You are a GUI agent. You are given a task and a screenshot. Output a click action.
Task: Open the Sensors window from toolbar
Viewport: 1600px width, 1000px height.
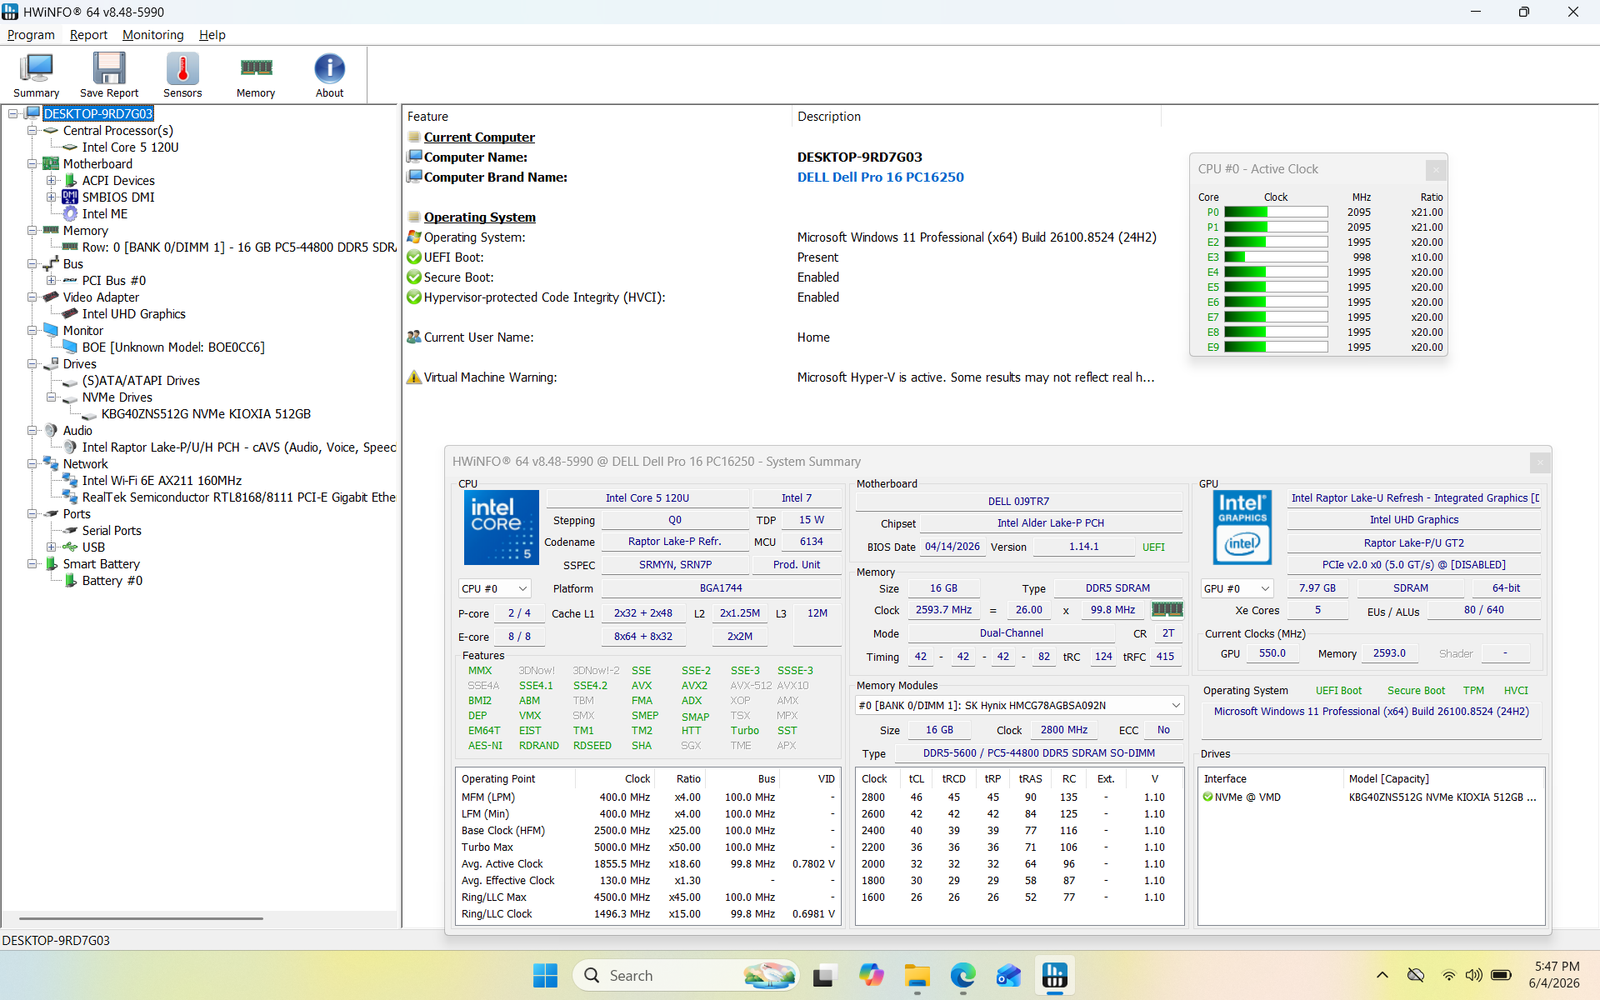pyautogui.click(x=182, y=75)
